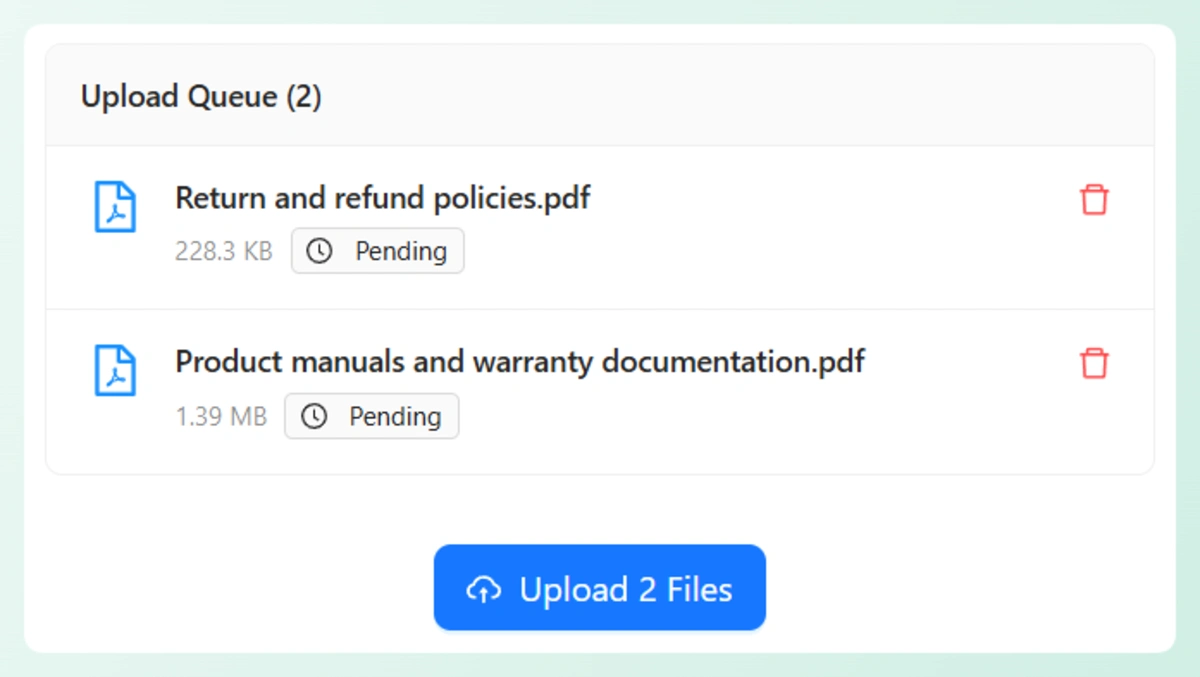Delete Return and refund policies.pdf from queue
1200x677 pixels.
click(x=1094, y=199)
